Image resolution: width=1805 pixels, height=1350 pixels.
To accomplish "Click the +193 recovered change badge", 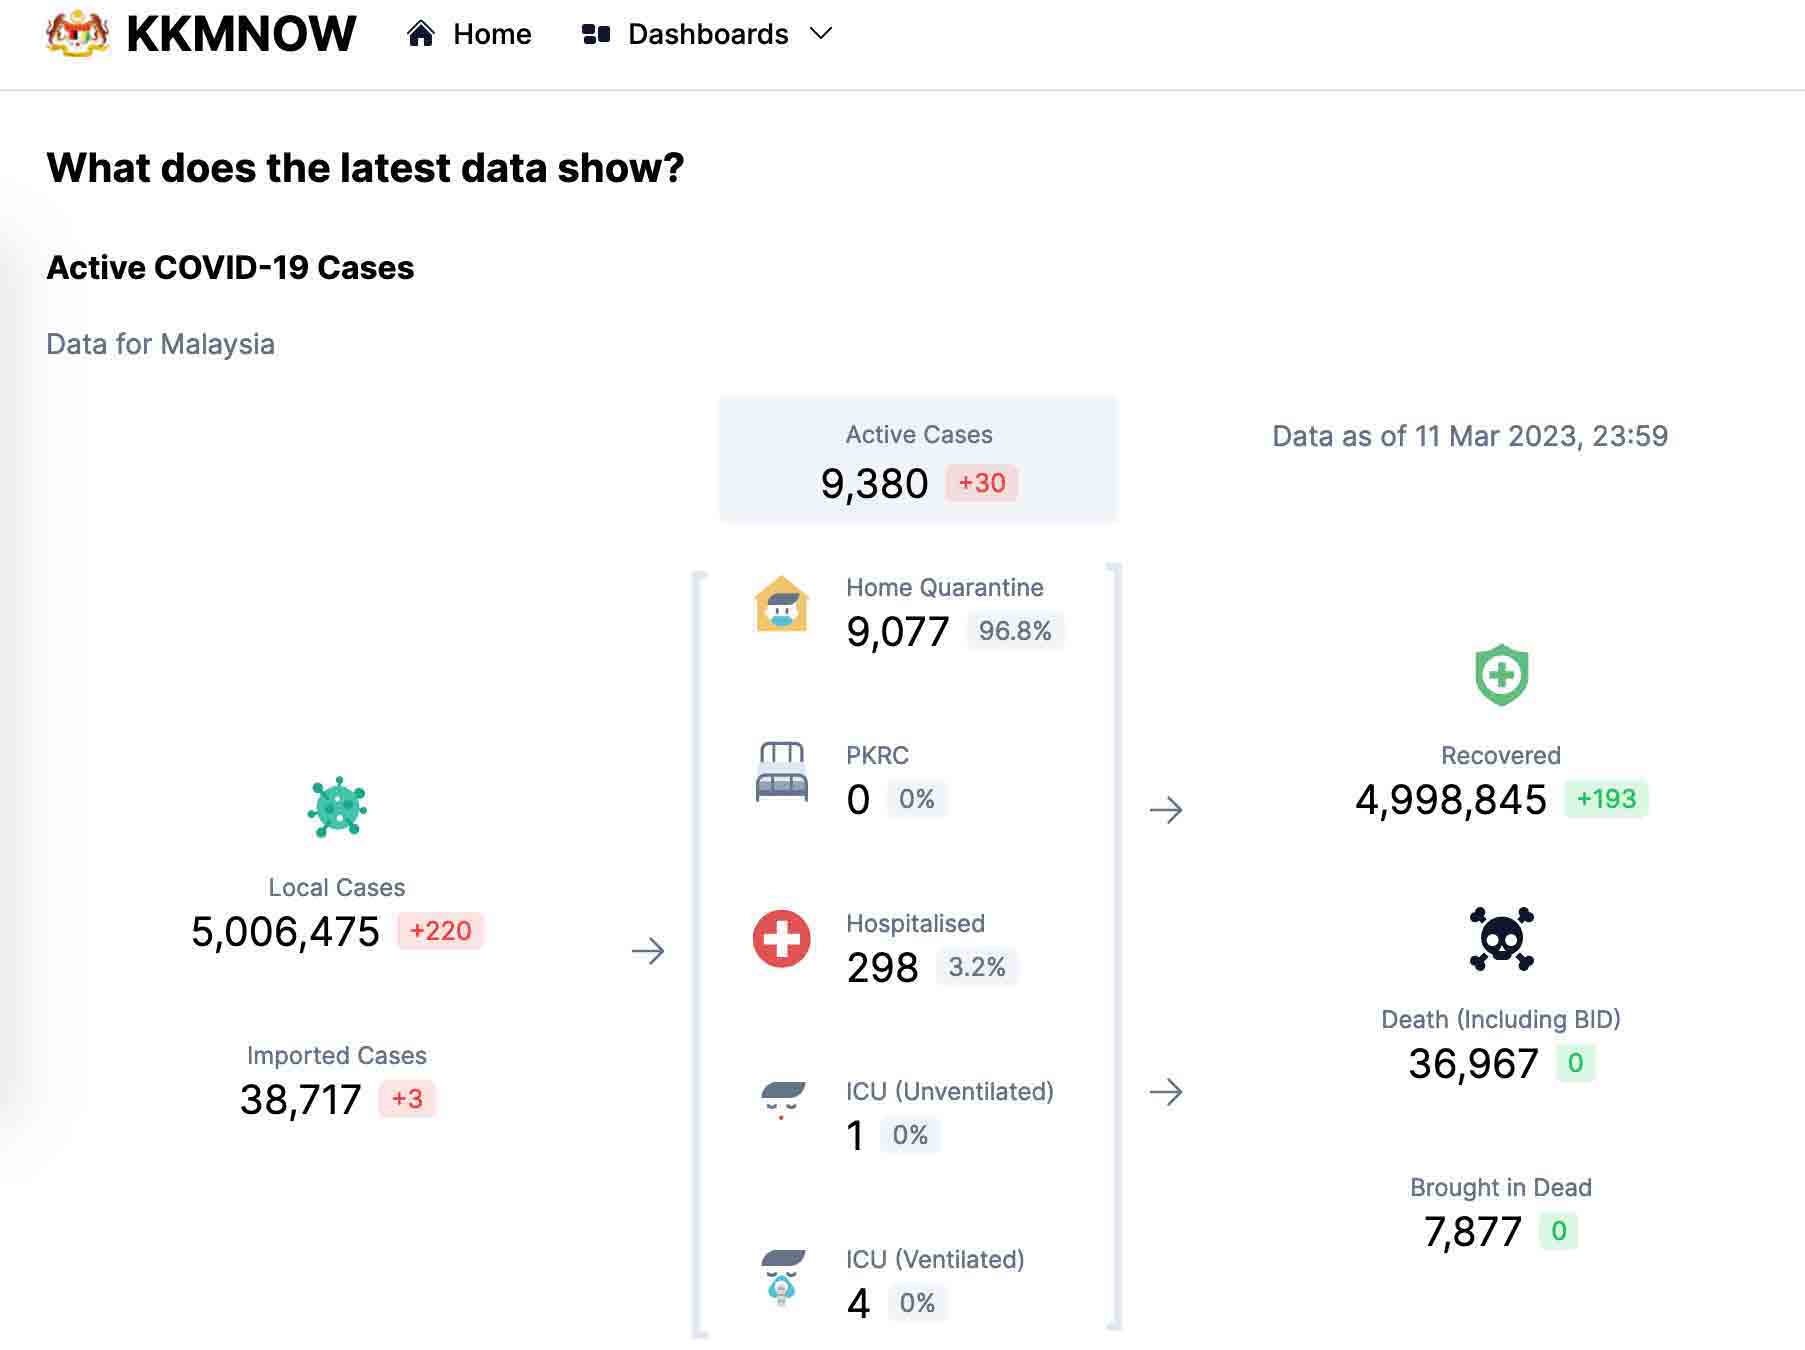I will [1605, 799].
